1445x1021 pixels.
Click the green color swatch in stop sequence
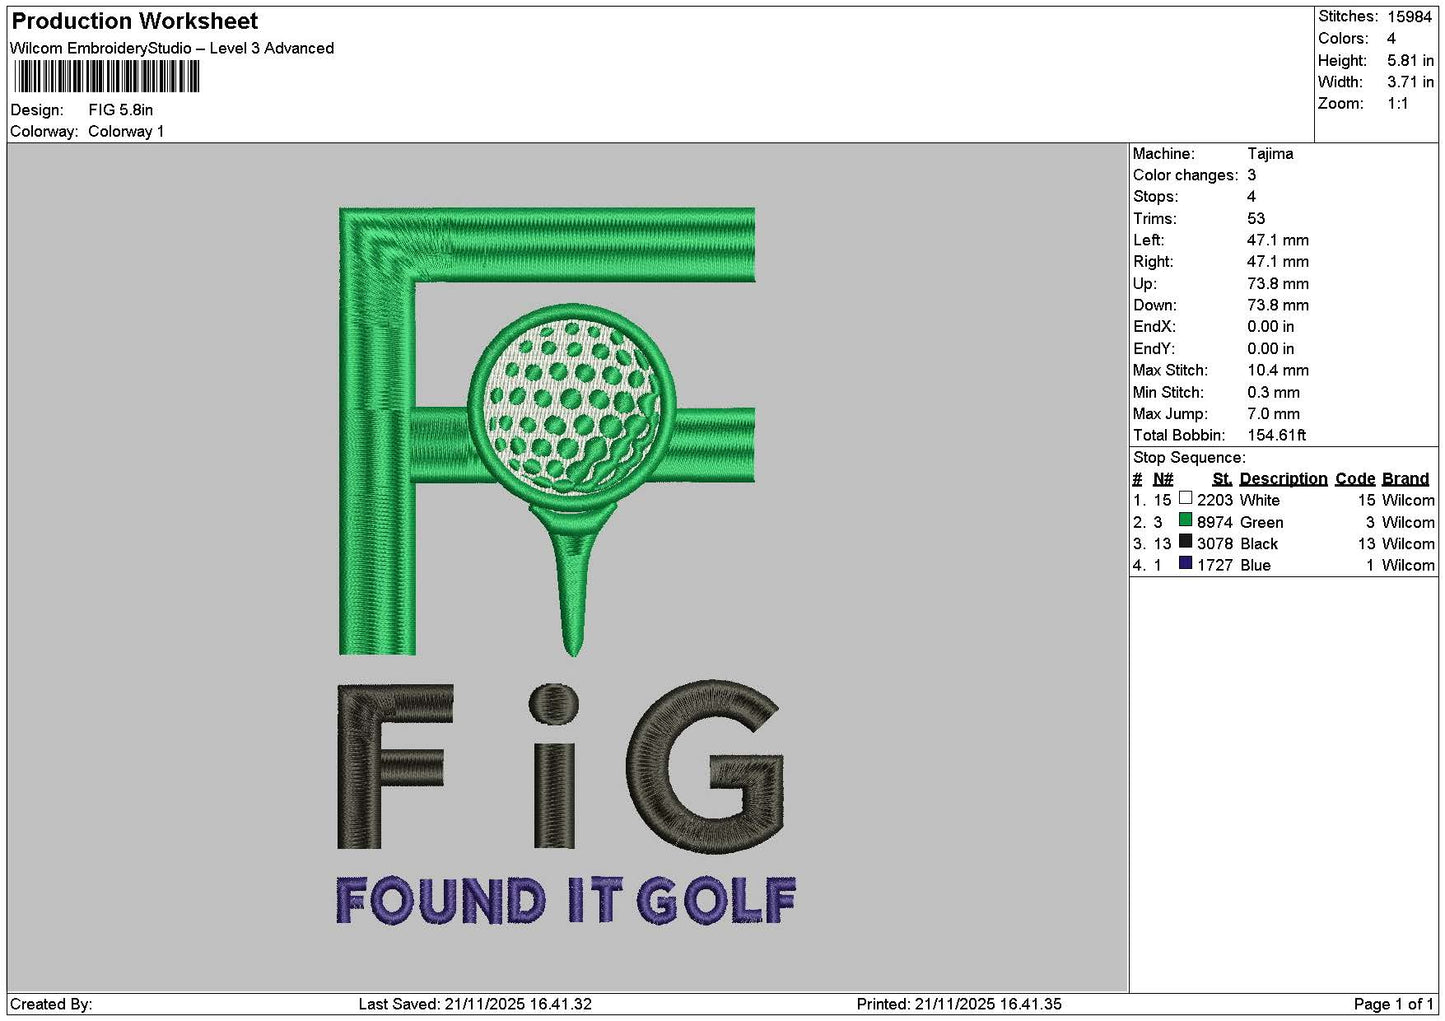[1185, 520]
